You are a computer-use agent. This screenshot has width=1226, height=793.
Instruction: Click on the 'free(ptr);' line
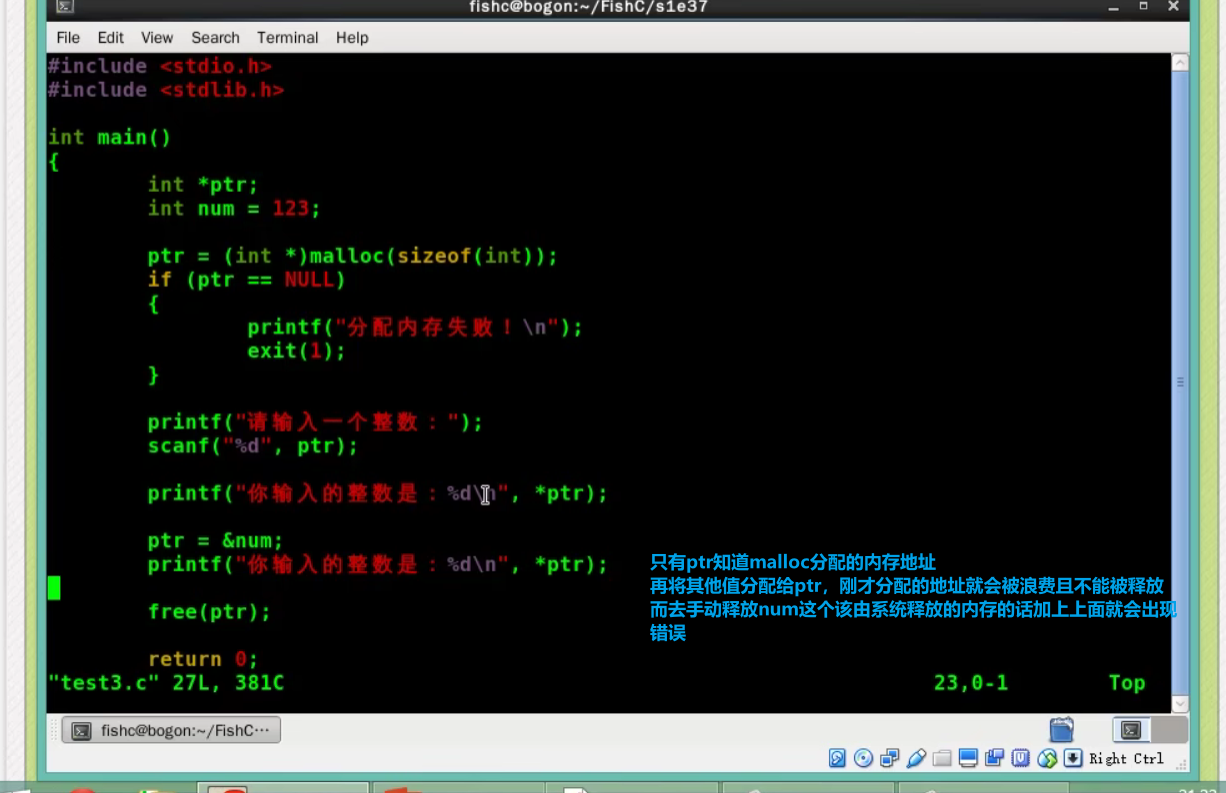(209, 612)
